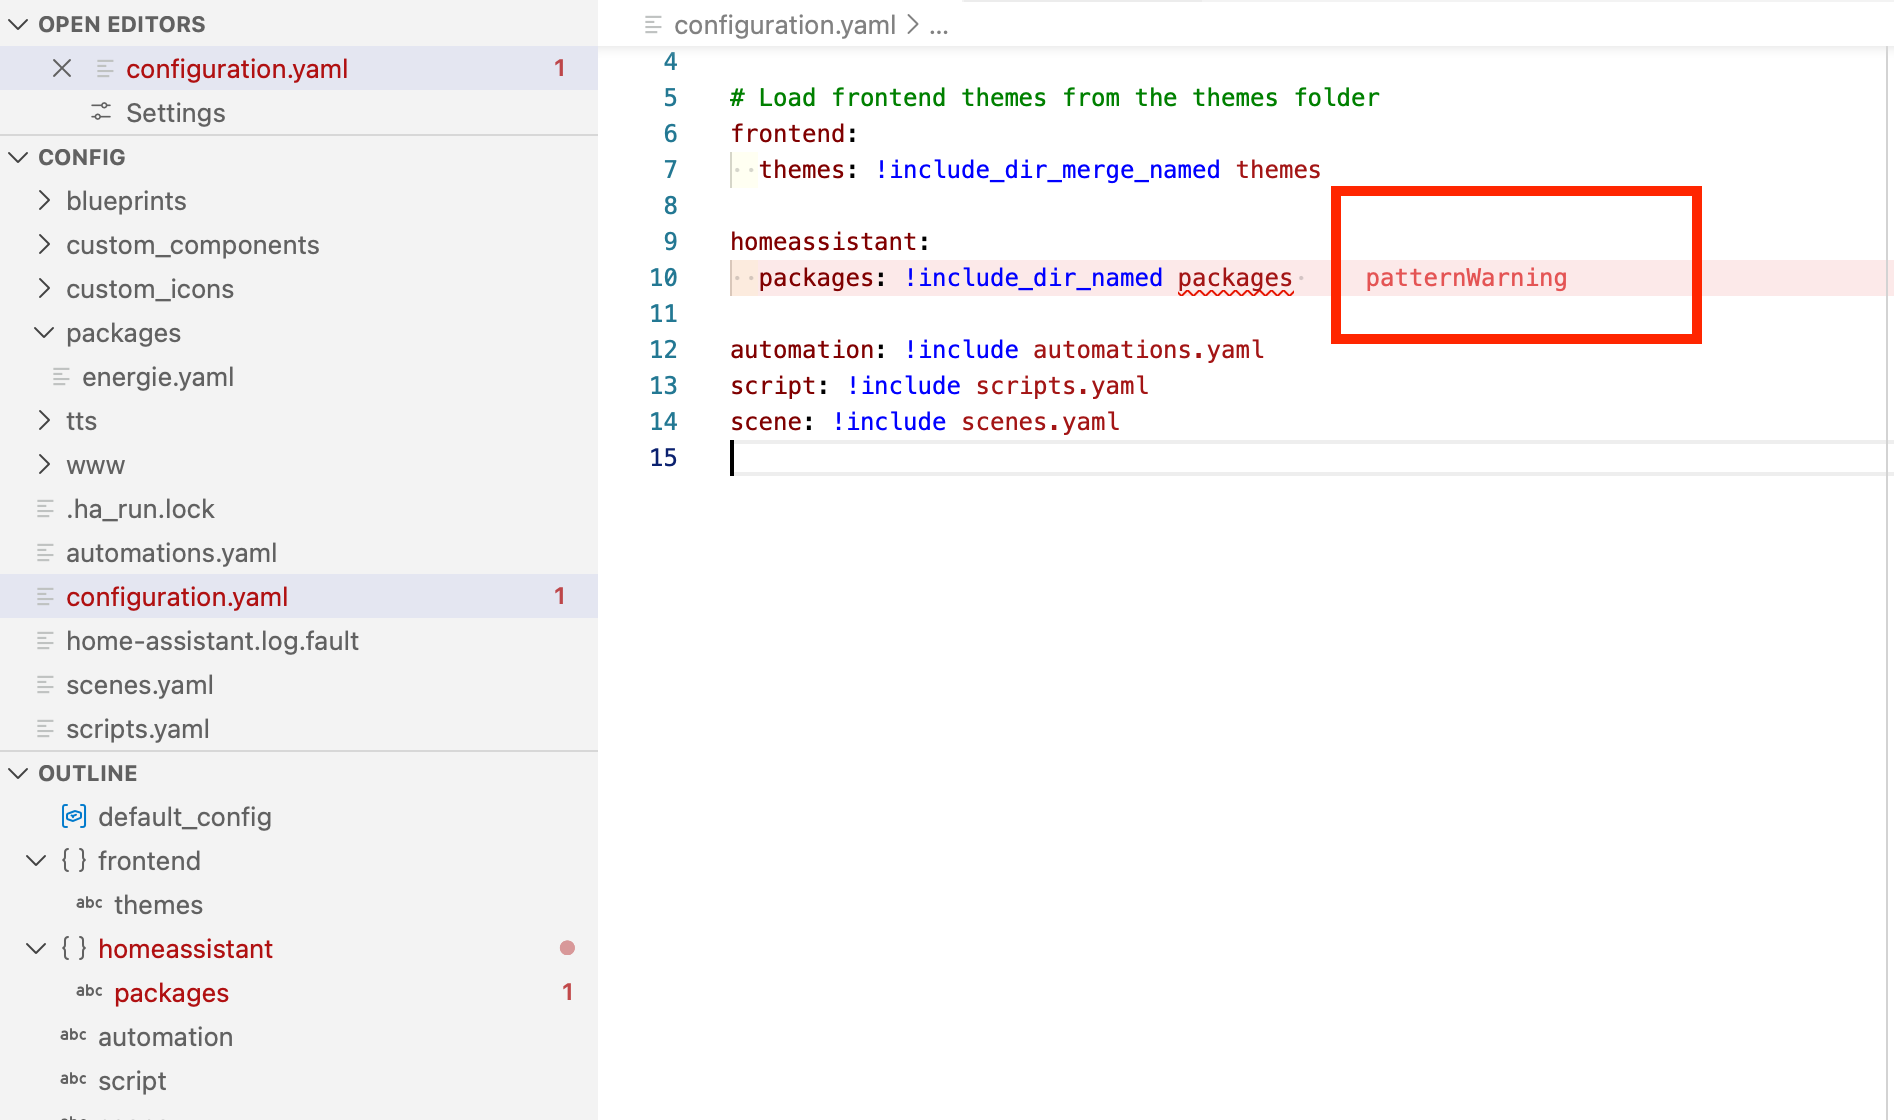Open the Settings editor tab entry
Image resolution: width=1894 pixels, height=1120 pixels.
(175, 113)
